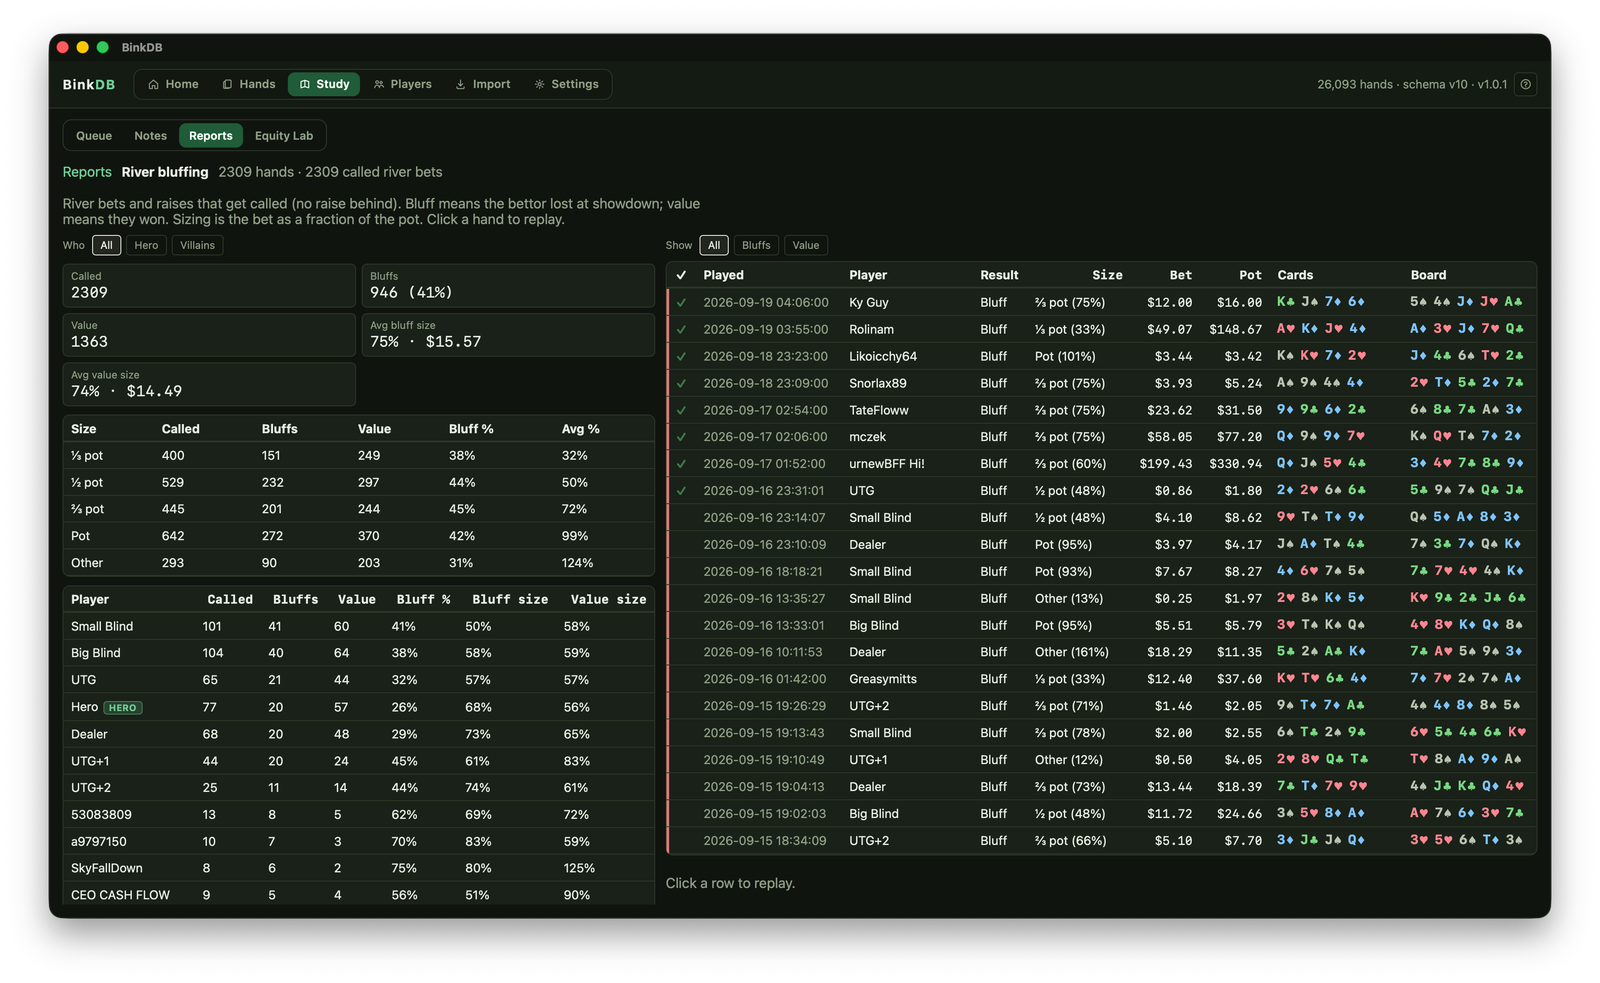Filter Who by Hero
Image resolution: width=1600 pixels, height=983 pixels.
click(146, 245)
